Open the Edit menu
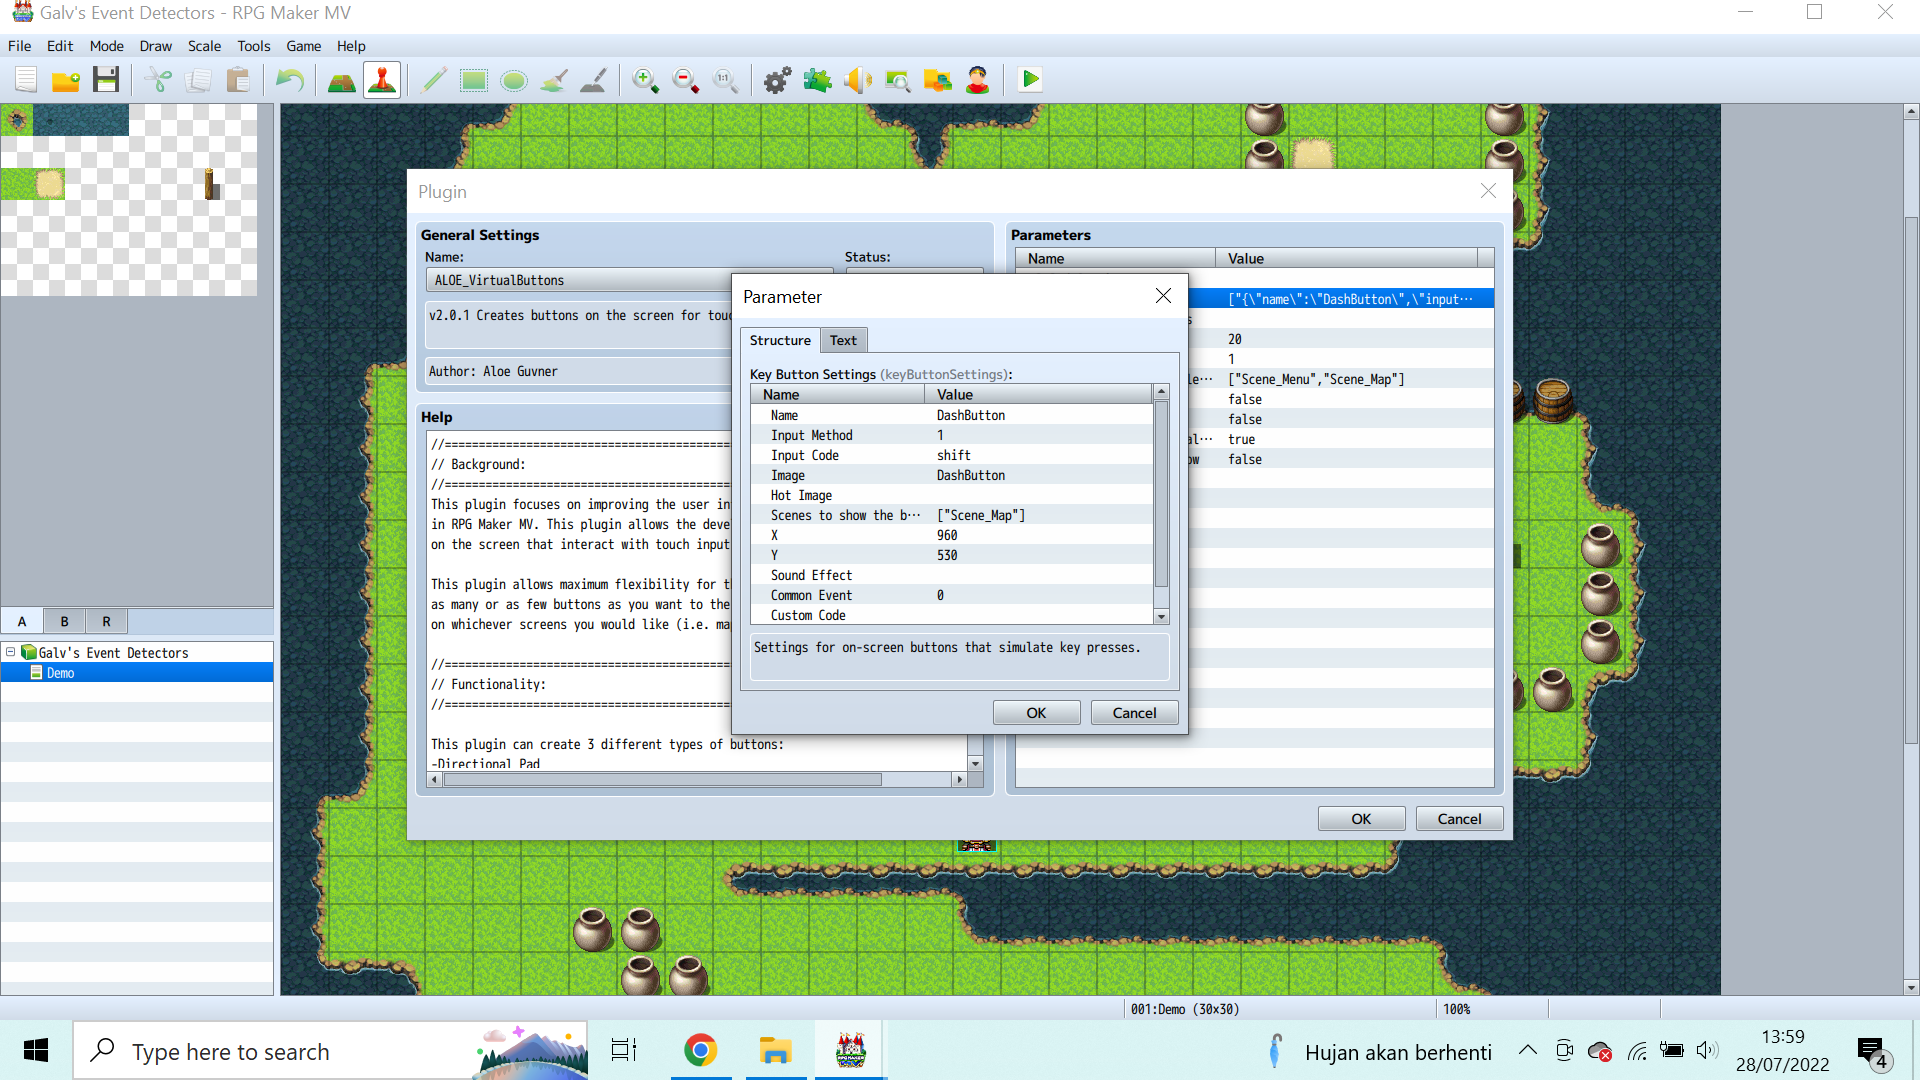This screenshot has height=1080, width=1920. [60, 46]
